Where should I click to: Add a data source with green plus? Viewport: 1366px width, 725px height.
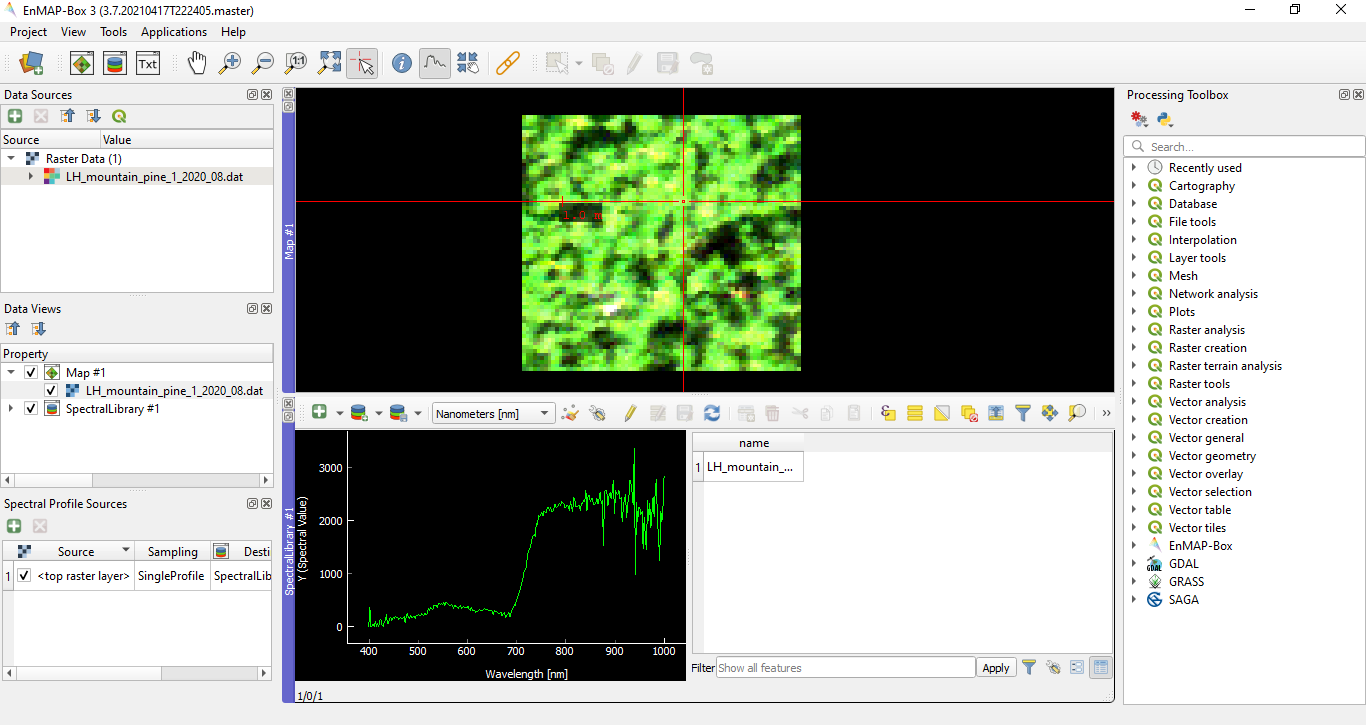(15, 116)
